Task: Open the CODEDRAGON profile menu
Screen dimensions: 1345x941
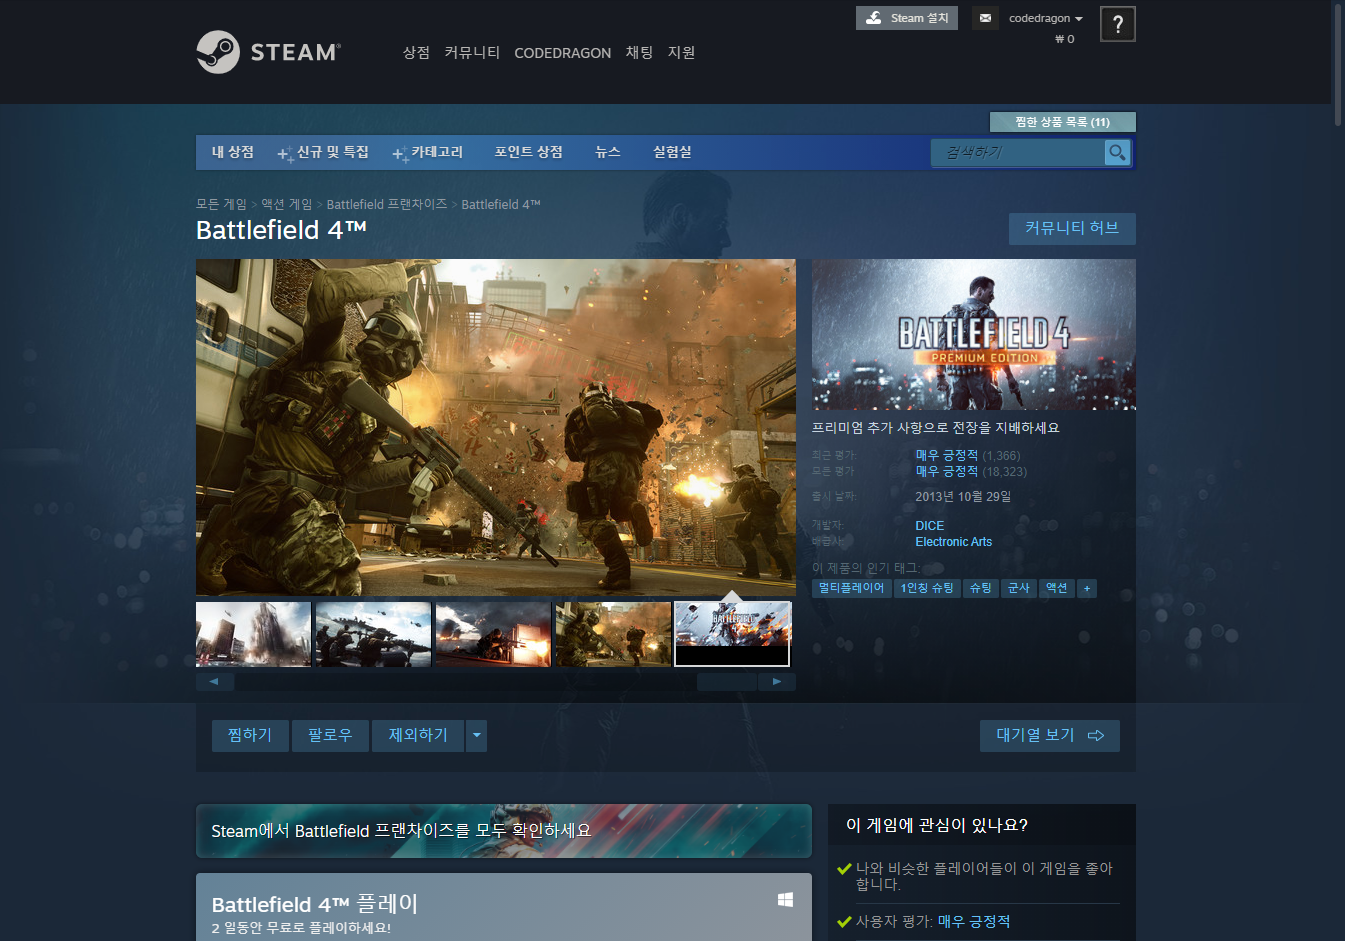Action: (x=562, y=53)
